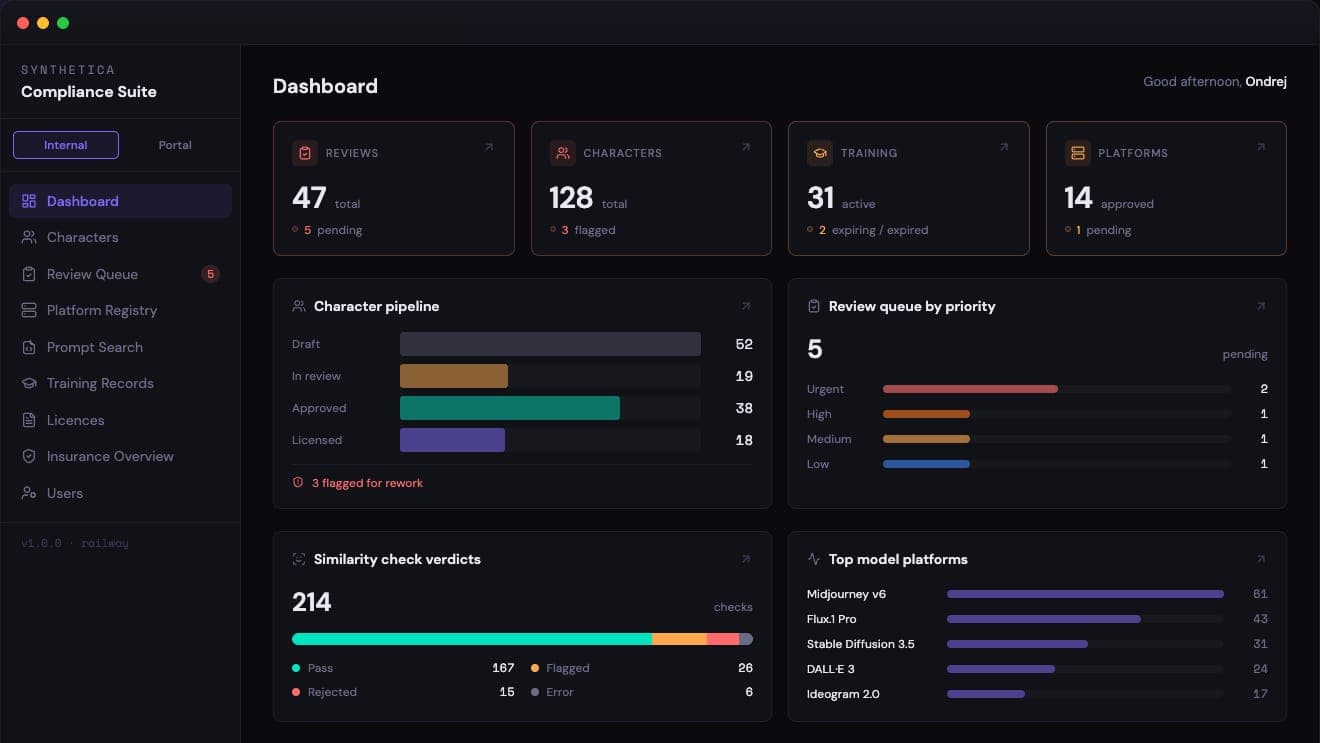Click the Flux.1 Pro platform label
Screen dimensions: 1320x743
tap(831, 619)
